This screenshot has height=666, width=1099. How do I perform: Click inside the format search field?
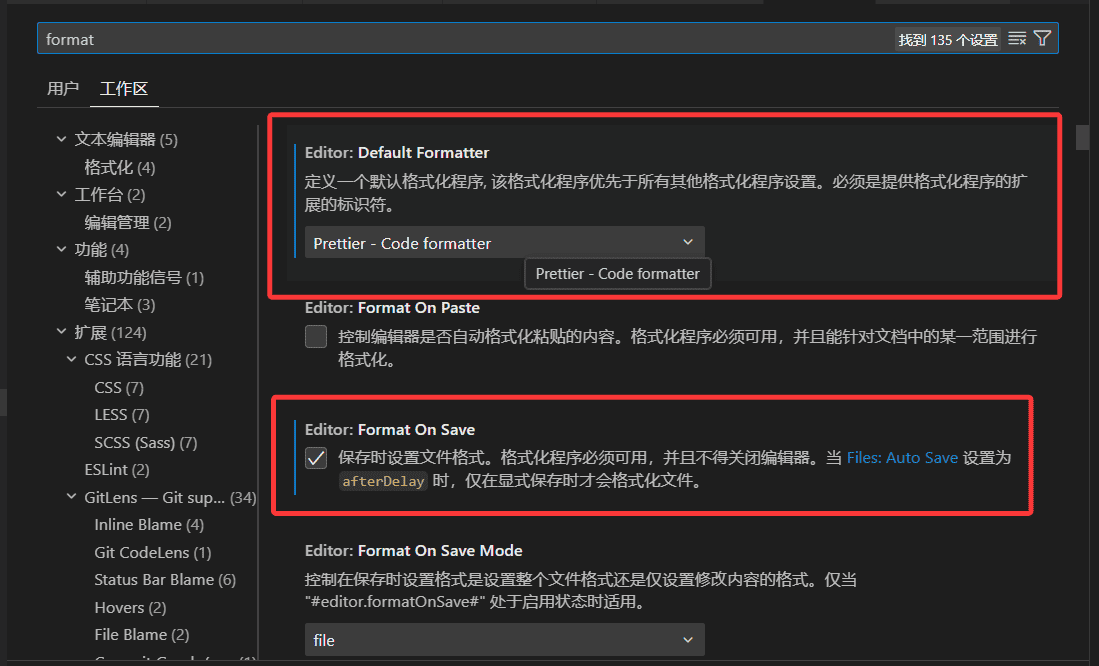400,38
